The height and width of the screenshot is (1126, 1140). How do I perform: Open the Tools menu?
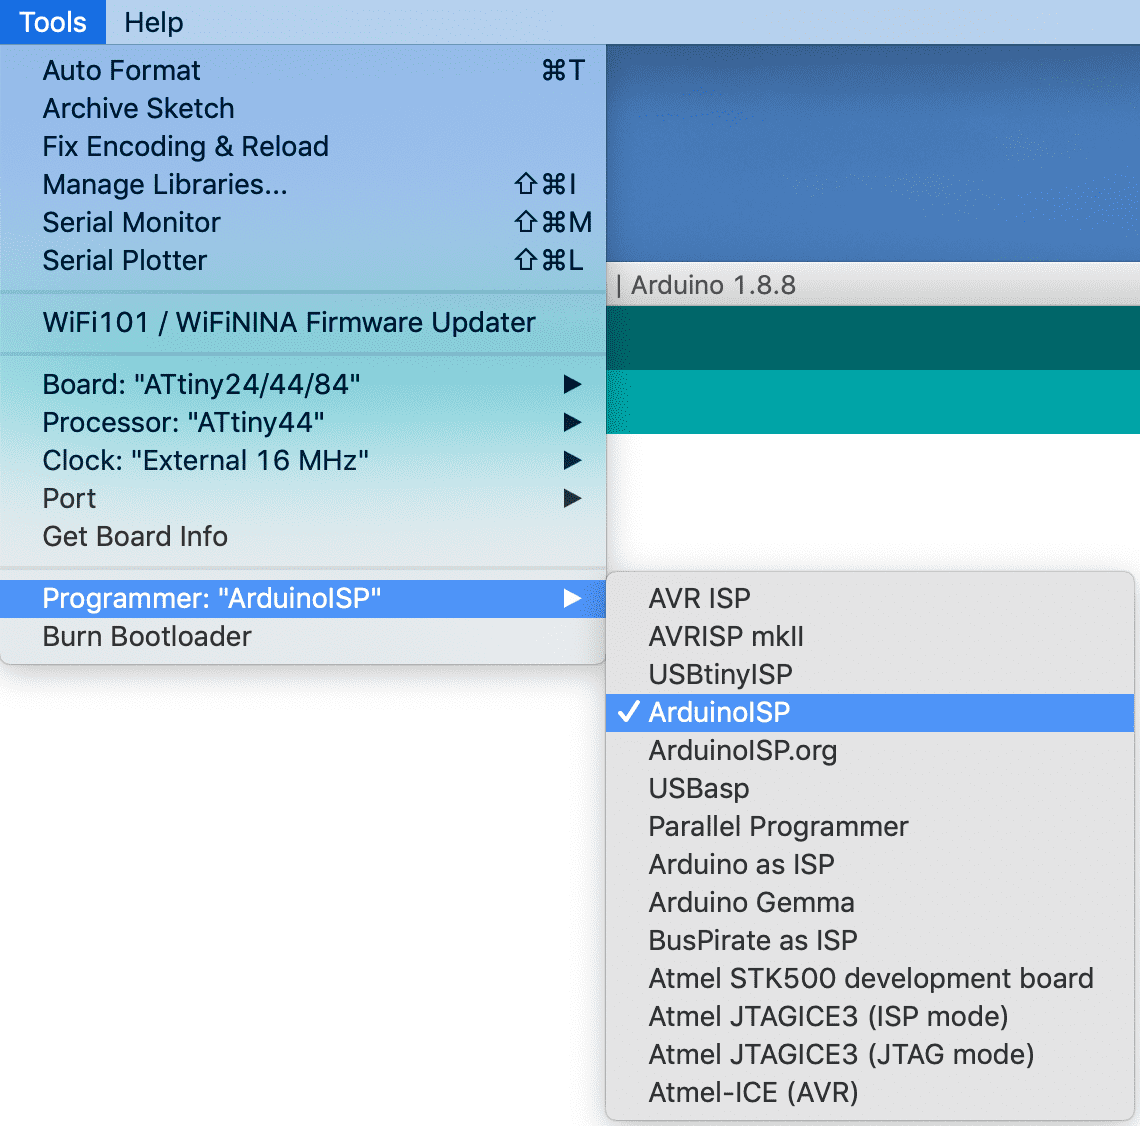click(x=52, y=22)
